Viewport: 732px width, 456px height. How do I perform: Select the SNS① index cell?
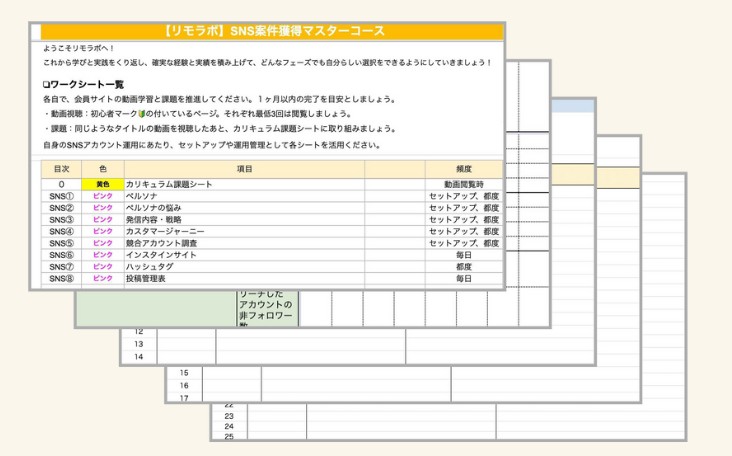(61, 197)
